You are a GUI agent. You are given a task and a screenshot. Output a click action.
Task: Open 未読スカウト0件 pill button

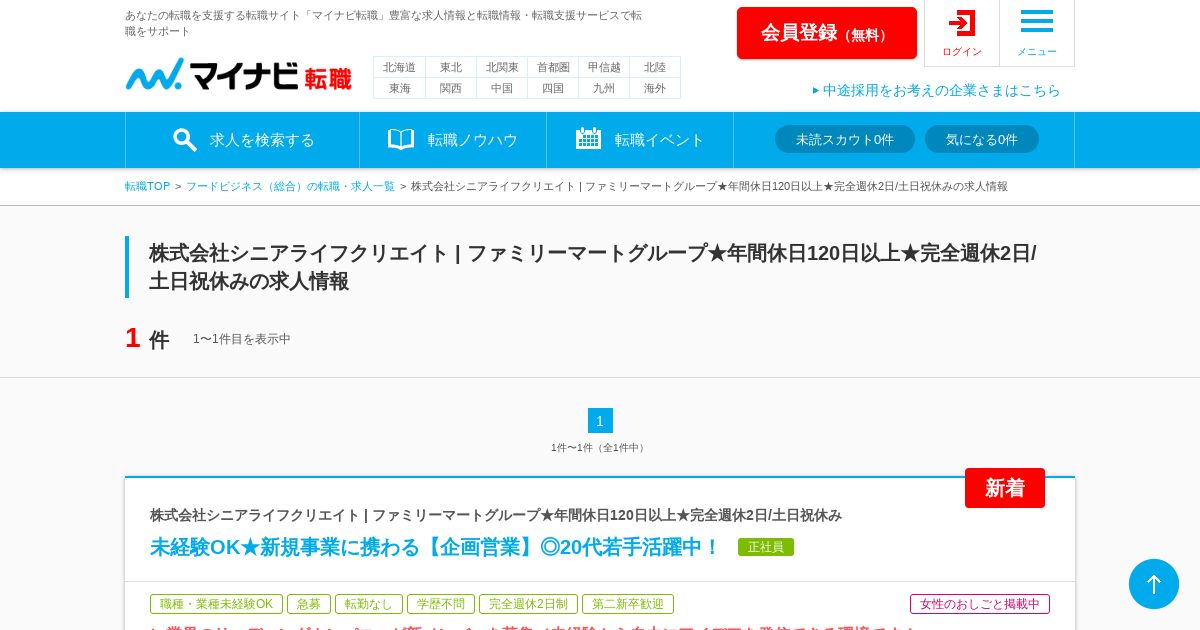pyautogui.click(x=845, y=139)
